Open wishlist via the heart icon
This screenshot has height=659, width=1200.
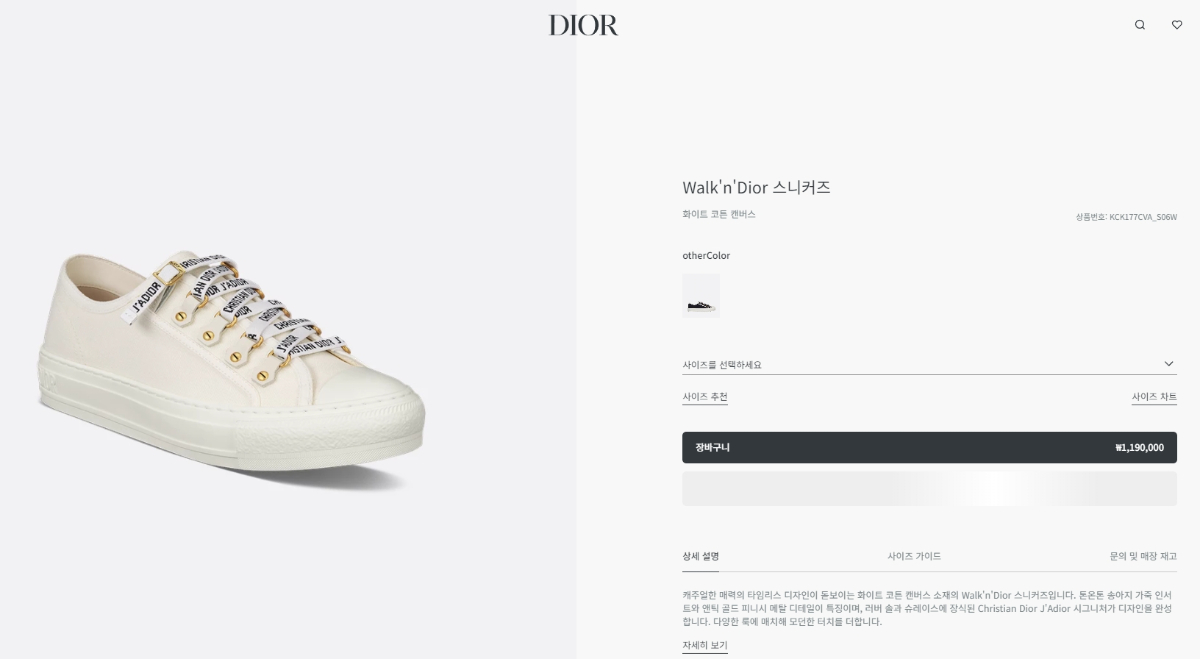(x=1177, y=25)
